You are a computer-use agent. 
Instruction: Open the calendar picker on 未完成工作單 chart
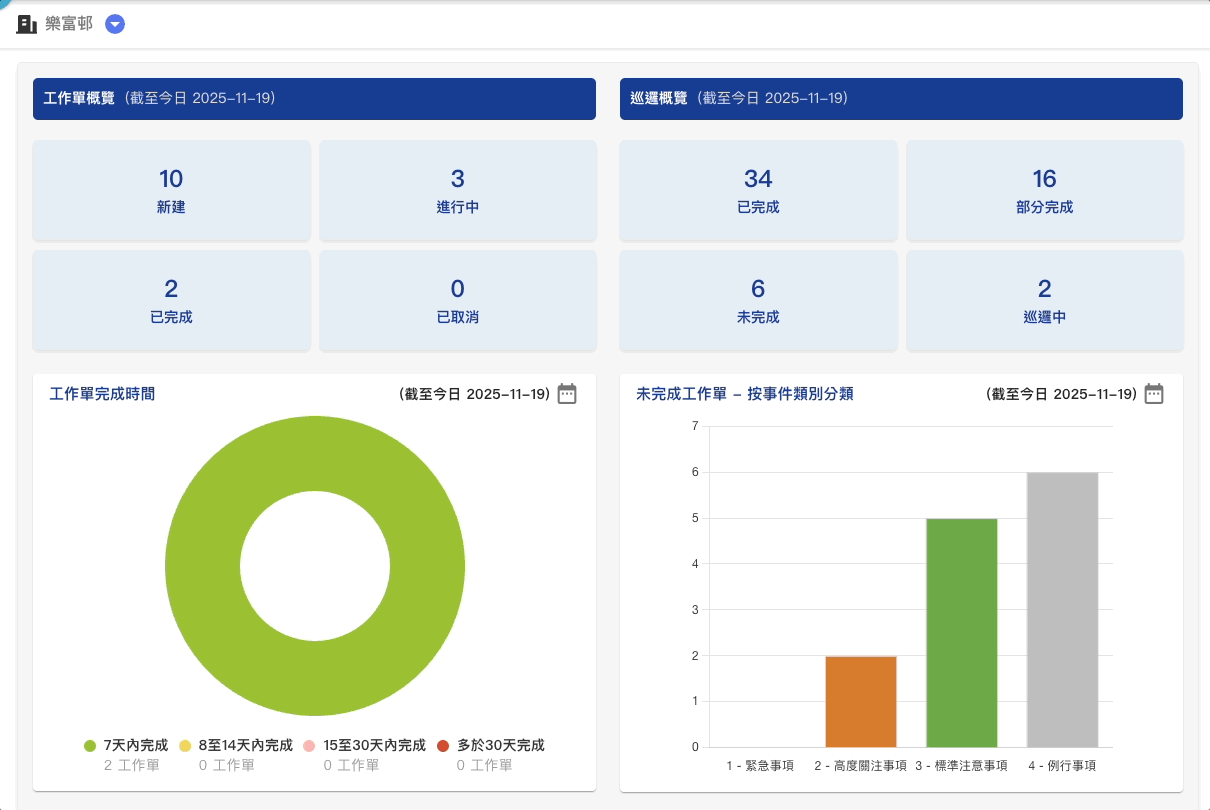pos(1153,394)
